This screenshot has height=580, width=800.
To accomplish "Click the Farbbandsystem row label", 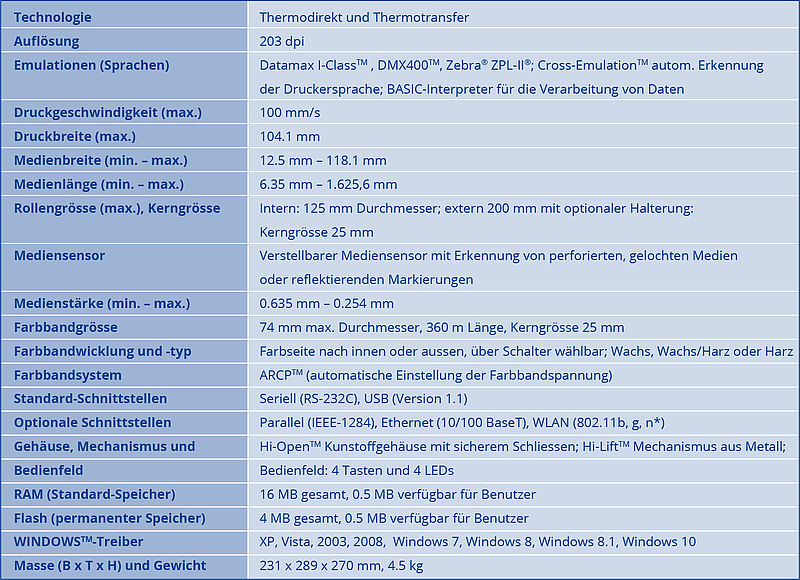I will (68, 375).
